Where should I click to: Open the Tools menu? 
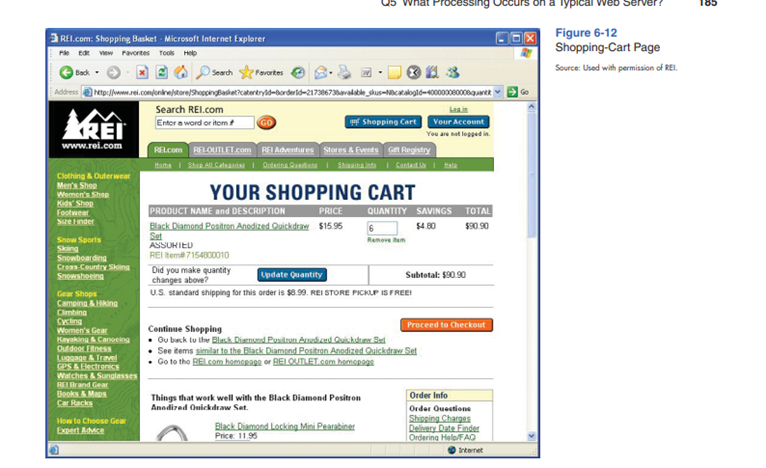167,53
